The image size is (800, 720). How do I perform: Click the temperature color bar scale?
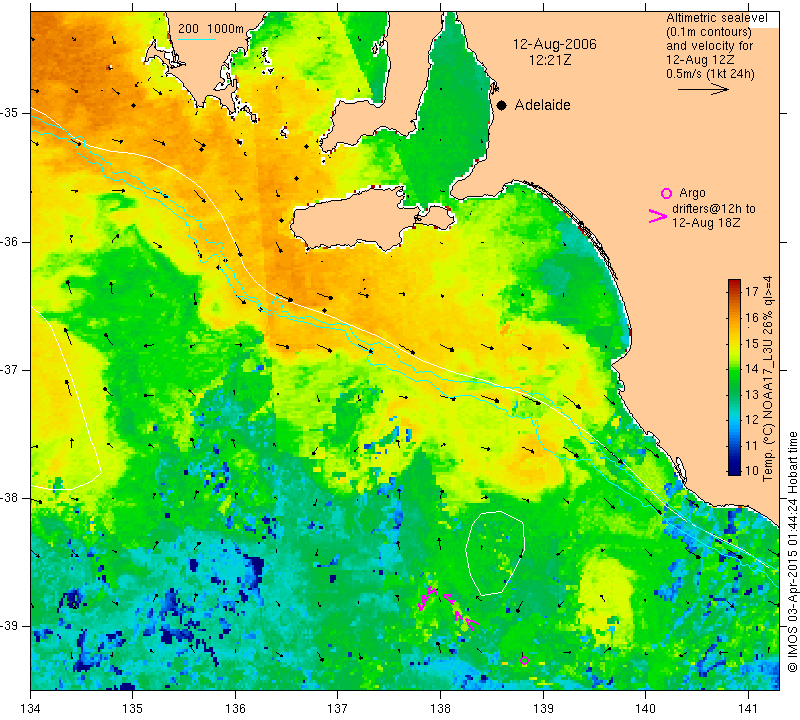click(x=734, y=377)
